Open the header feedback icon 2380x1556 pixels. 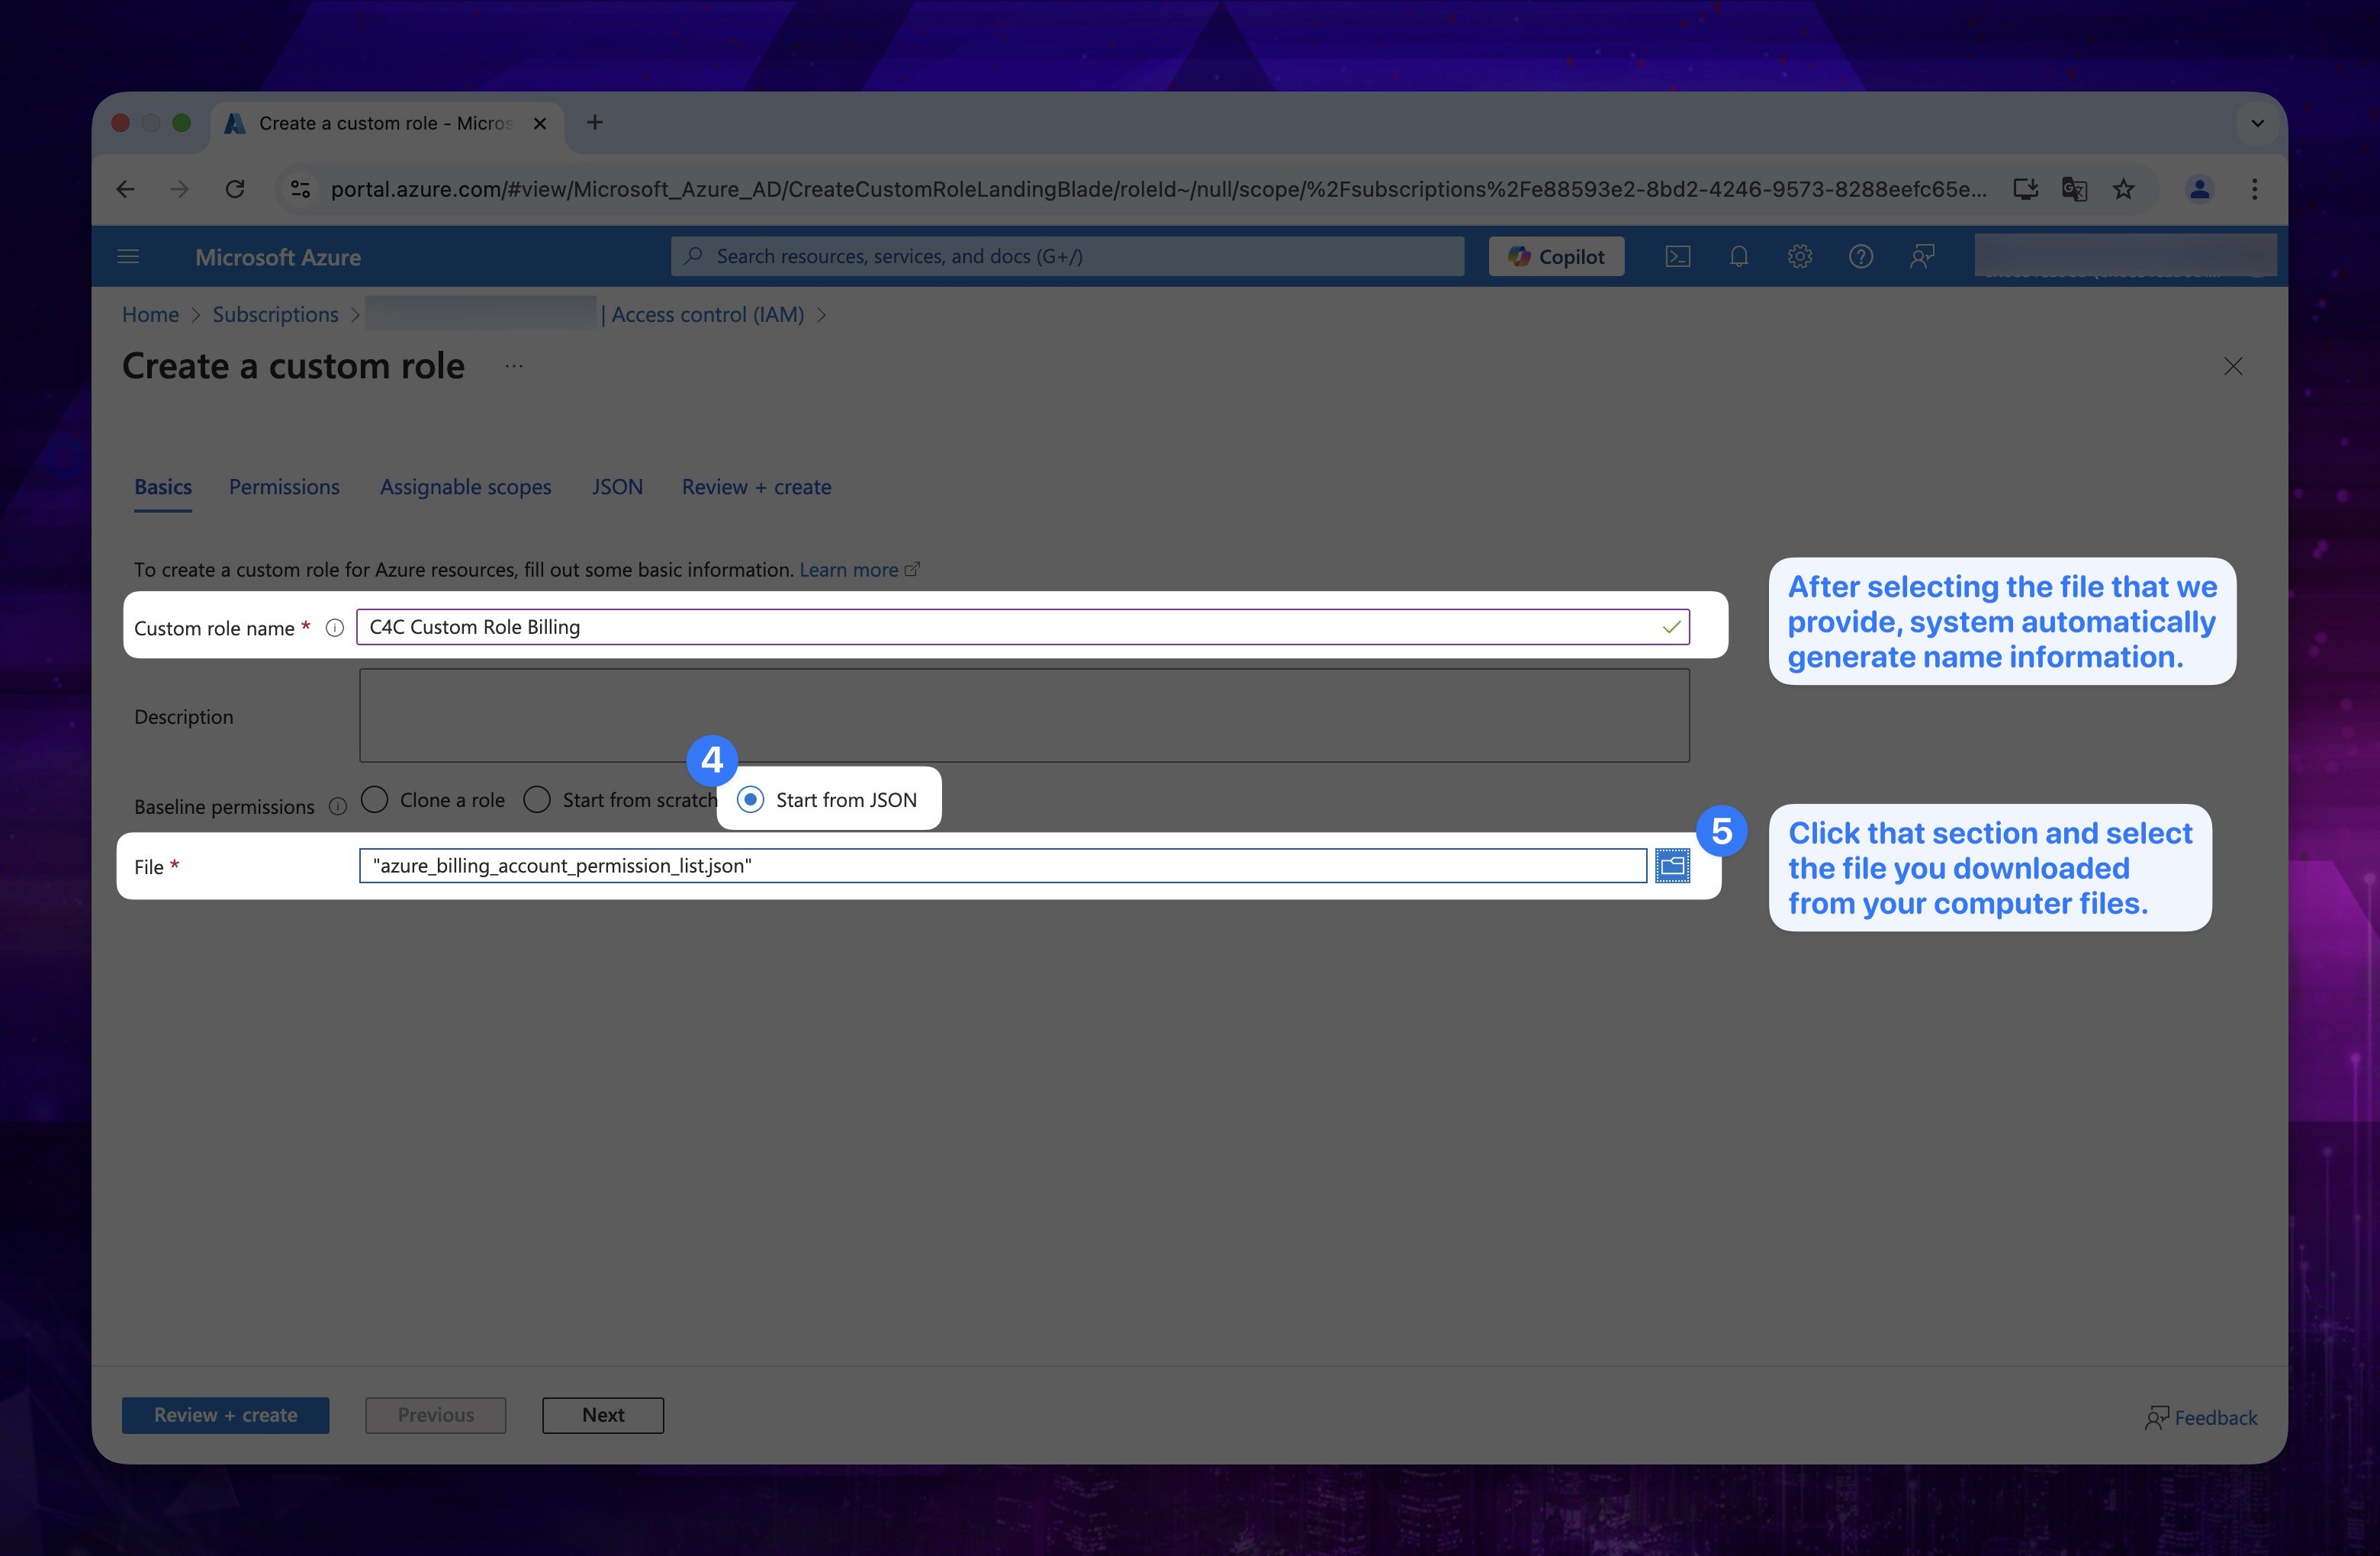click(x=1922, y=257)
